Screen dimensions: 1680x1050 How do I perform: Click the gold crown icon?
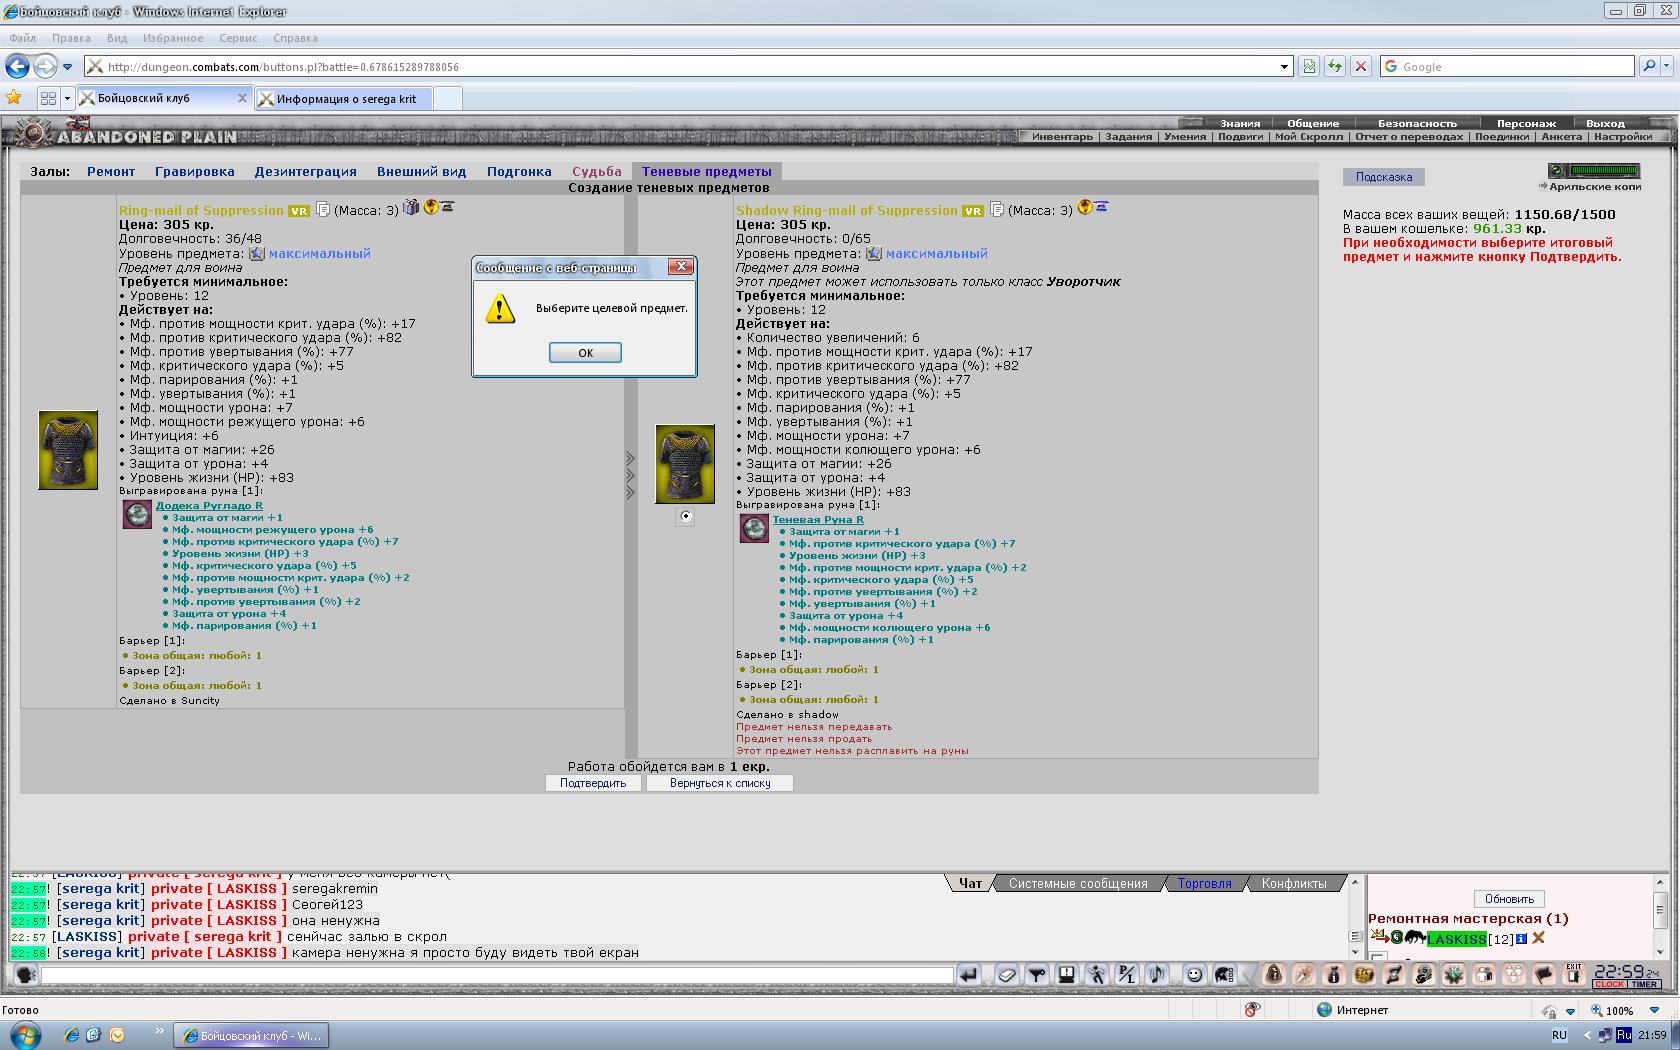pos(1363,974)
